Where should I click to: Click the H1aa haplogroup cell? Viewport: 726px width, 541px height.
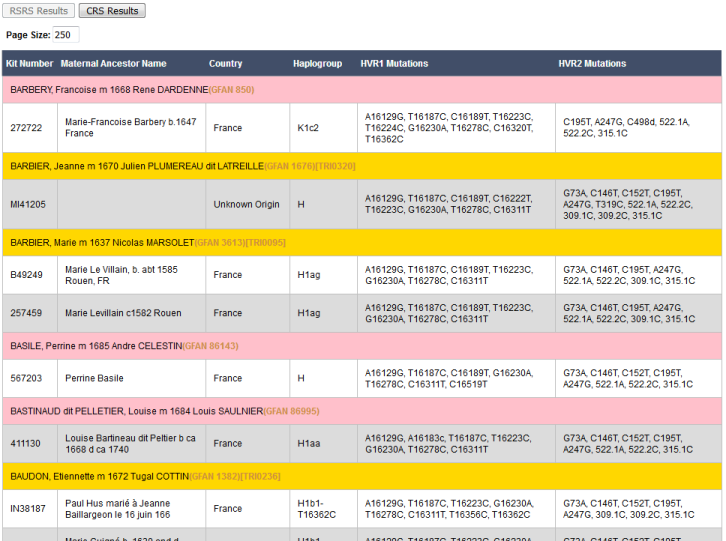pyautogui.click(x=323, y=444)
